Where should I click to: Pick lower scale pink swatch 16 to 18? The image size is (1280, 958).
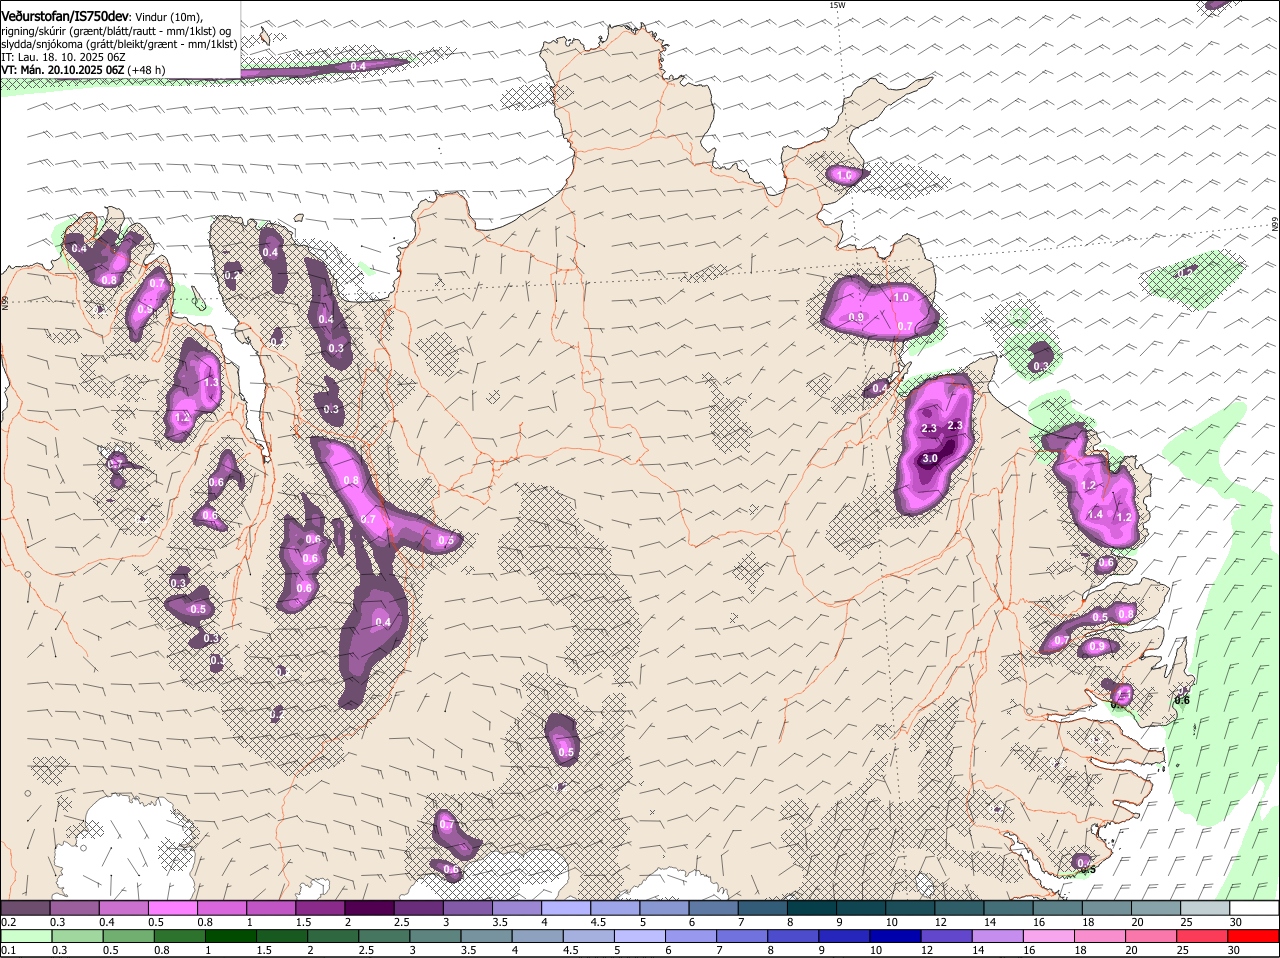tap(1050, 935)
